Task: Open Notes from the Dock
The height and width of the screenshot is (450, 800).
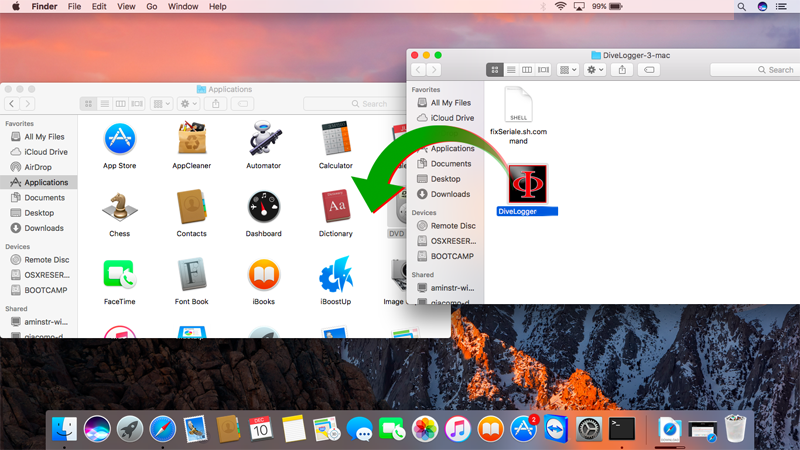Action: pos(293,429)
